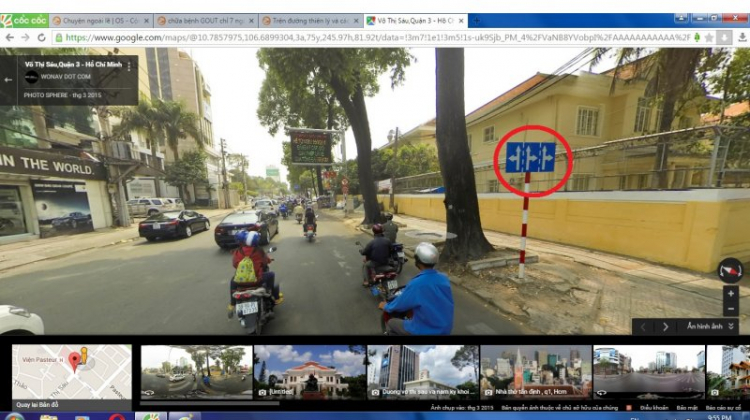The width and height of the screenshot is (750, 420).
Task: Open the 'Điều khoản' terms link
Action: [654, 408]
